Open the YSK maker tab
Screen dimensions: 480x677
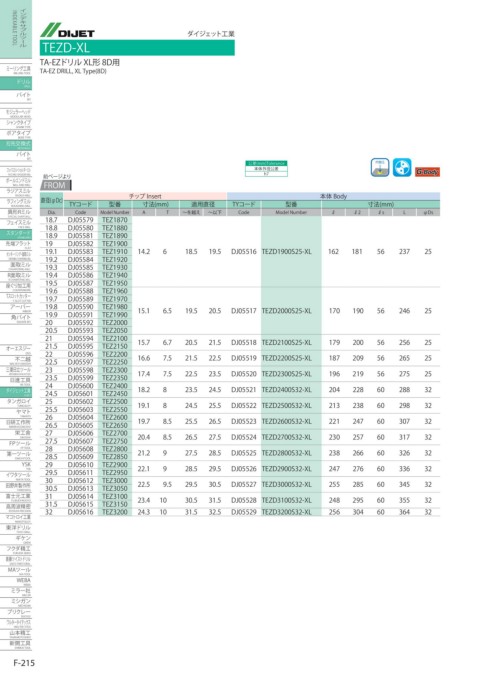(x=16, y=465)
